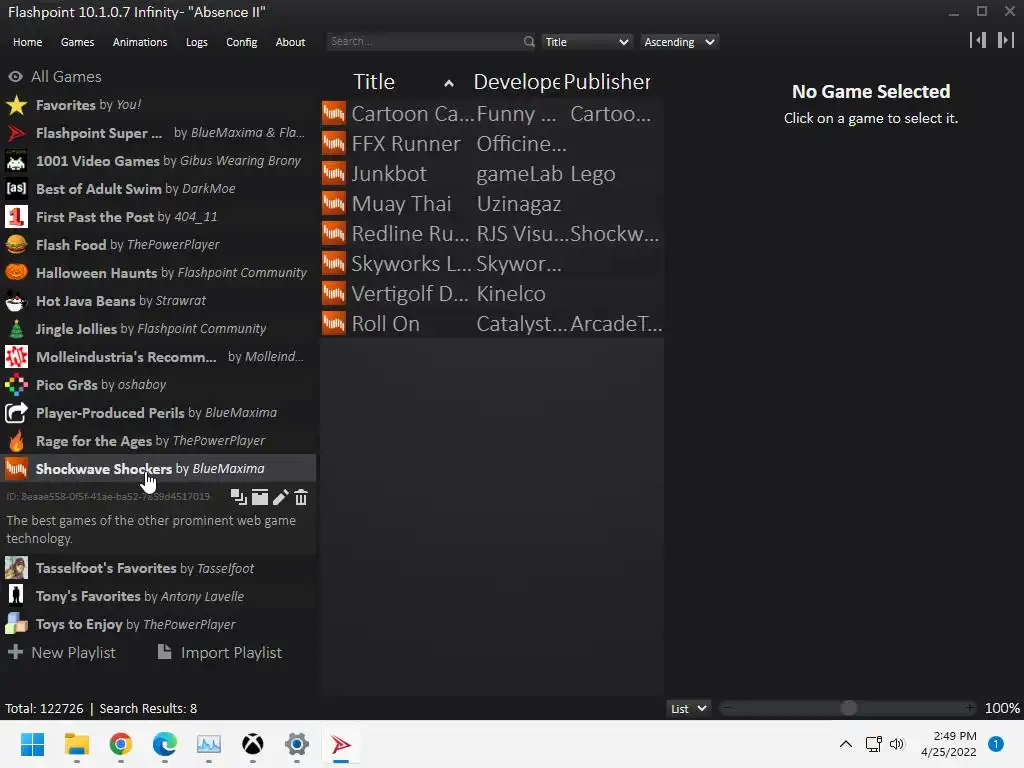Screen dimensions: 1024x768
Task: Select the Skyworks L... game row
Action: [x=492, y=264]
